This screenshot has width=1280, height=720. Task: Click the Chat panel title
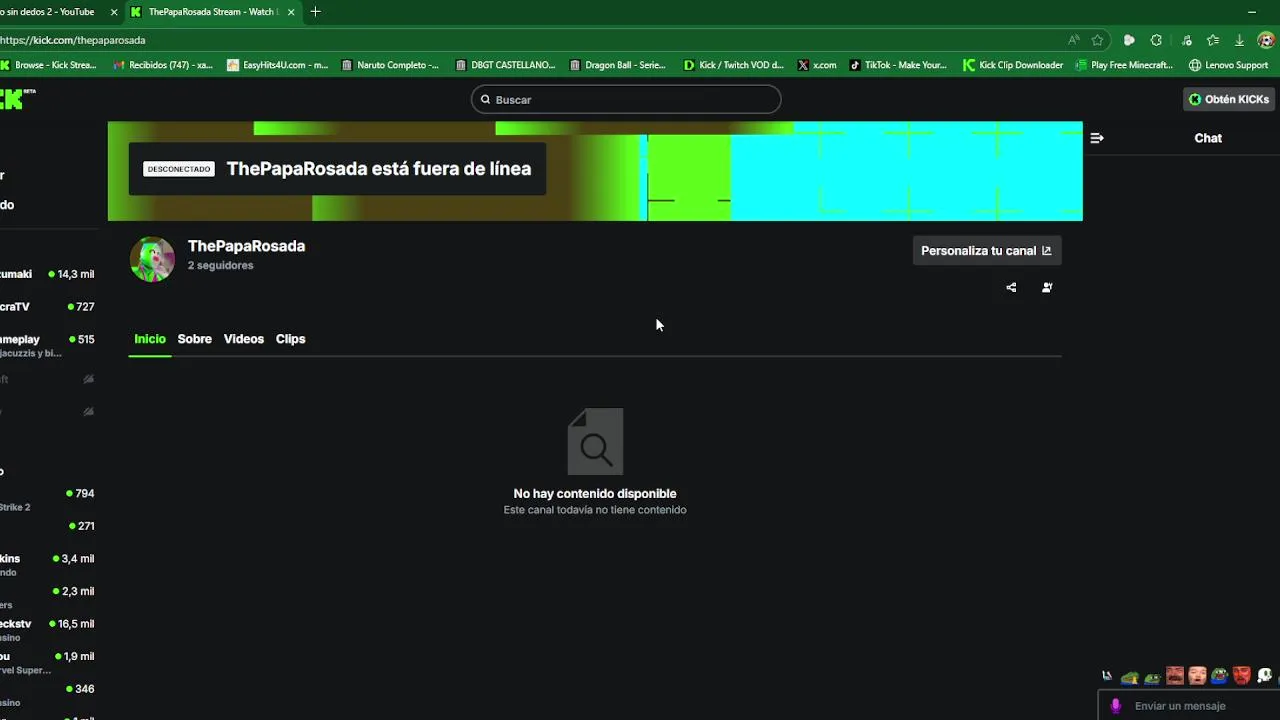tap(1208, 138)
